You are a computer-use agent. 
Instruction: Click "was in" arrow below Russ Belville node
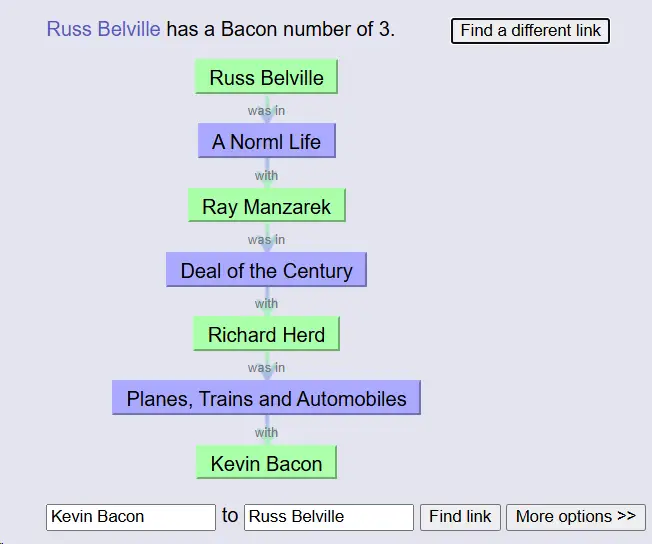(x=266, y=111)
